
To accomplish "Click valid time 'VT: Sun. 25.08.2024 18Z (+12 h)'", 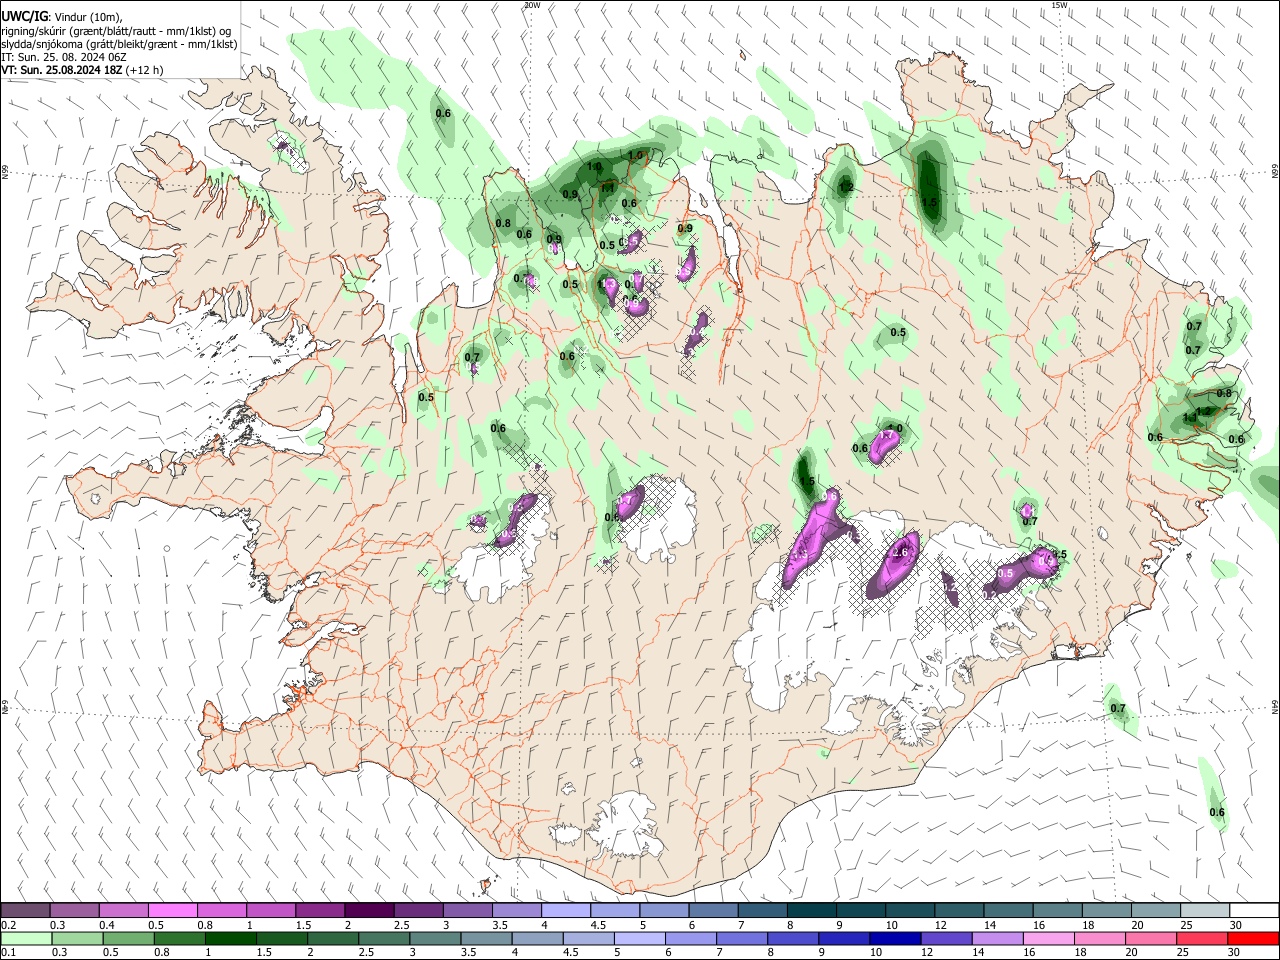I will (x=82, y=70).
